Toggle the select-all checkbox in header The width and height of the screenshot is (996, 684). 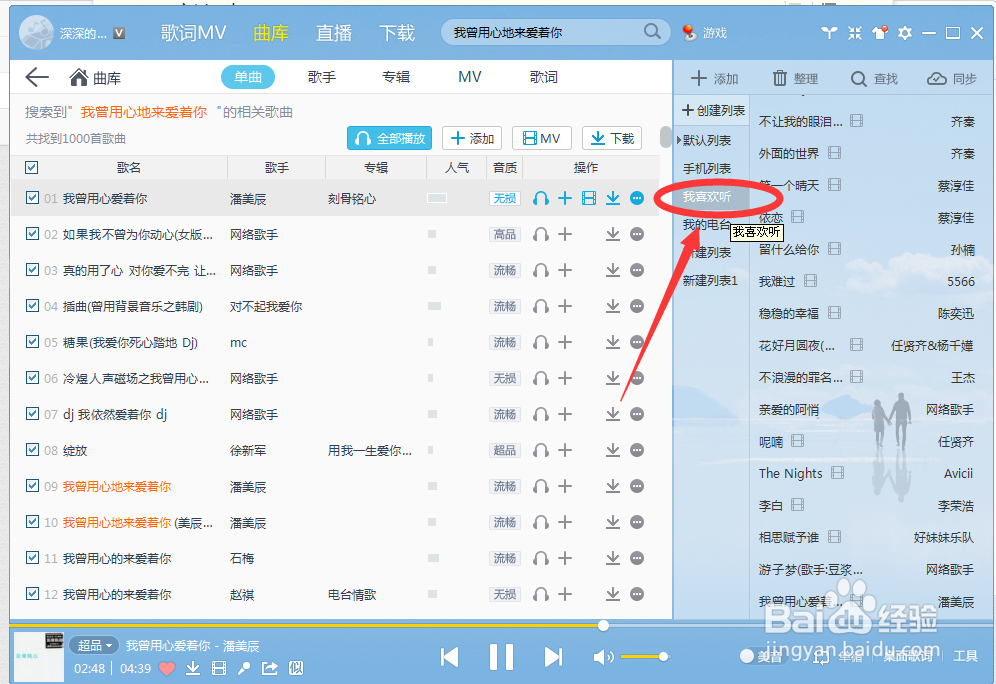[x=31, y=167]
